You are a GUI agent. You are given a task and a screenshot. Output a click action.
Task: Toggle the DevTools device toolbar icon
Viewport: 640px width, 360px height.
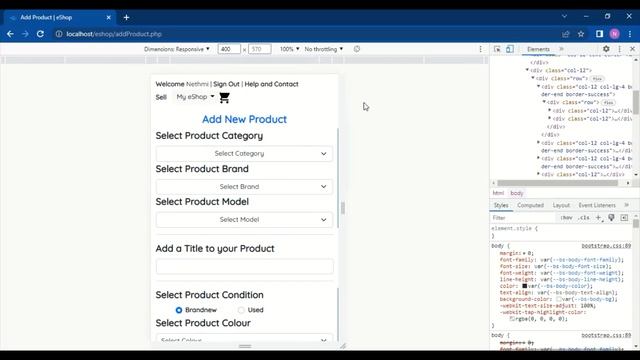click(510, 49)
